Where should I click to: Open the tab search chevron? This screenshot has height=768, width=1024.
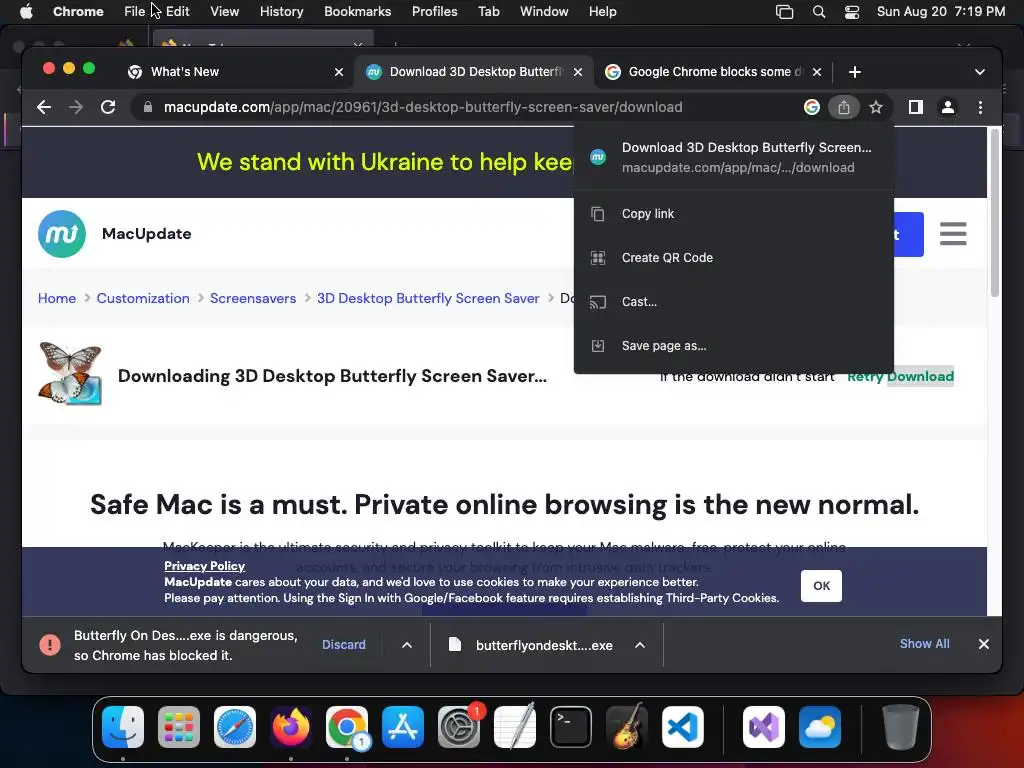coord(980,72)
